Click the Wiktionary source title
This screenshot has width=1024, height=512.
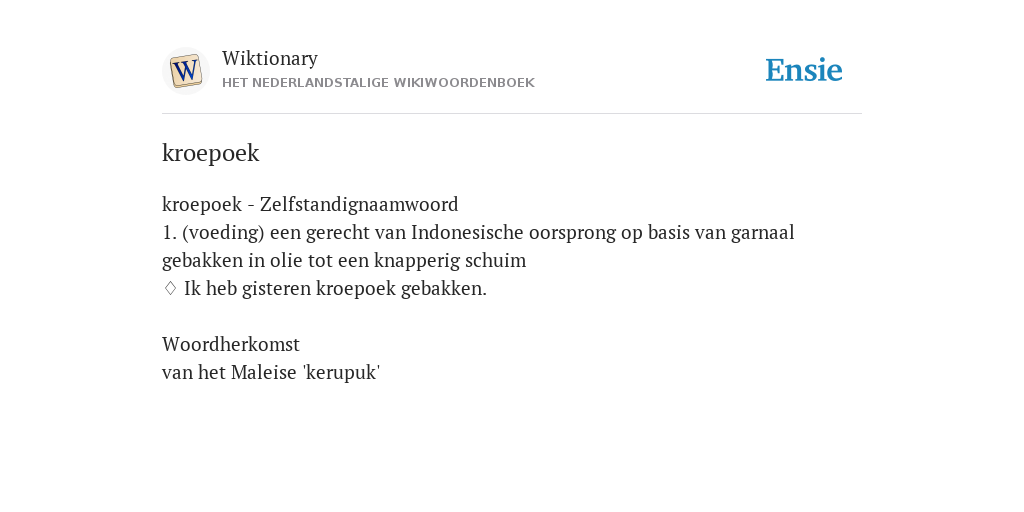270,58
